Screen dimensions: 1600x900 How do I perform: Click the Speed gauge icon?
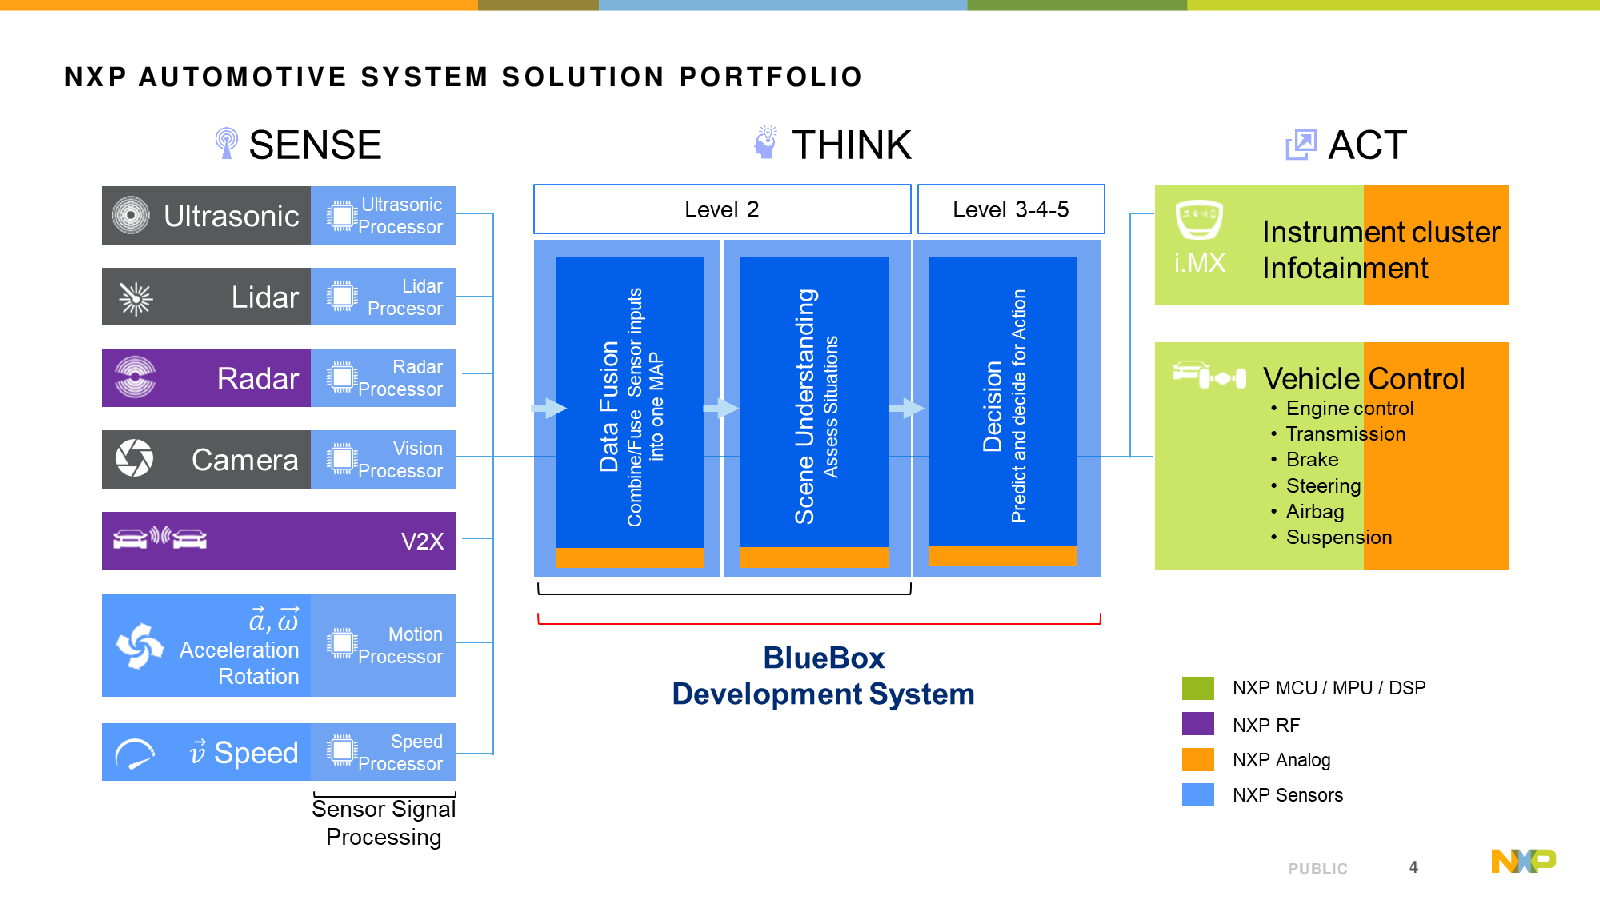[135, 754]
